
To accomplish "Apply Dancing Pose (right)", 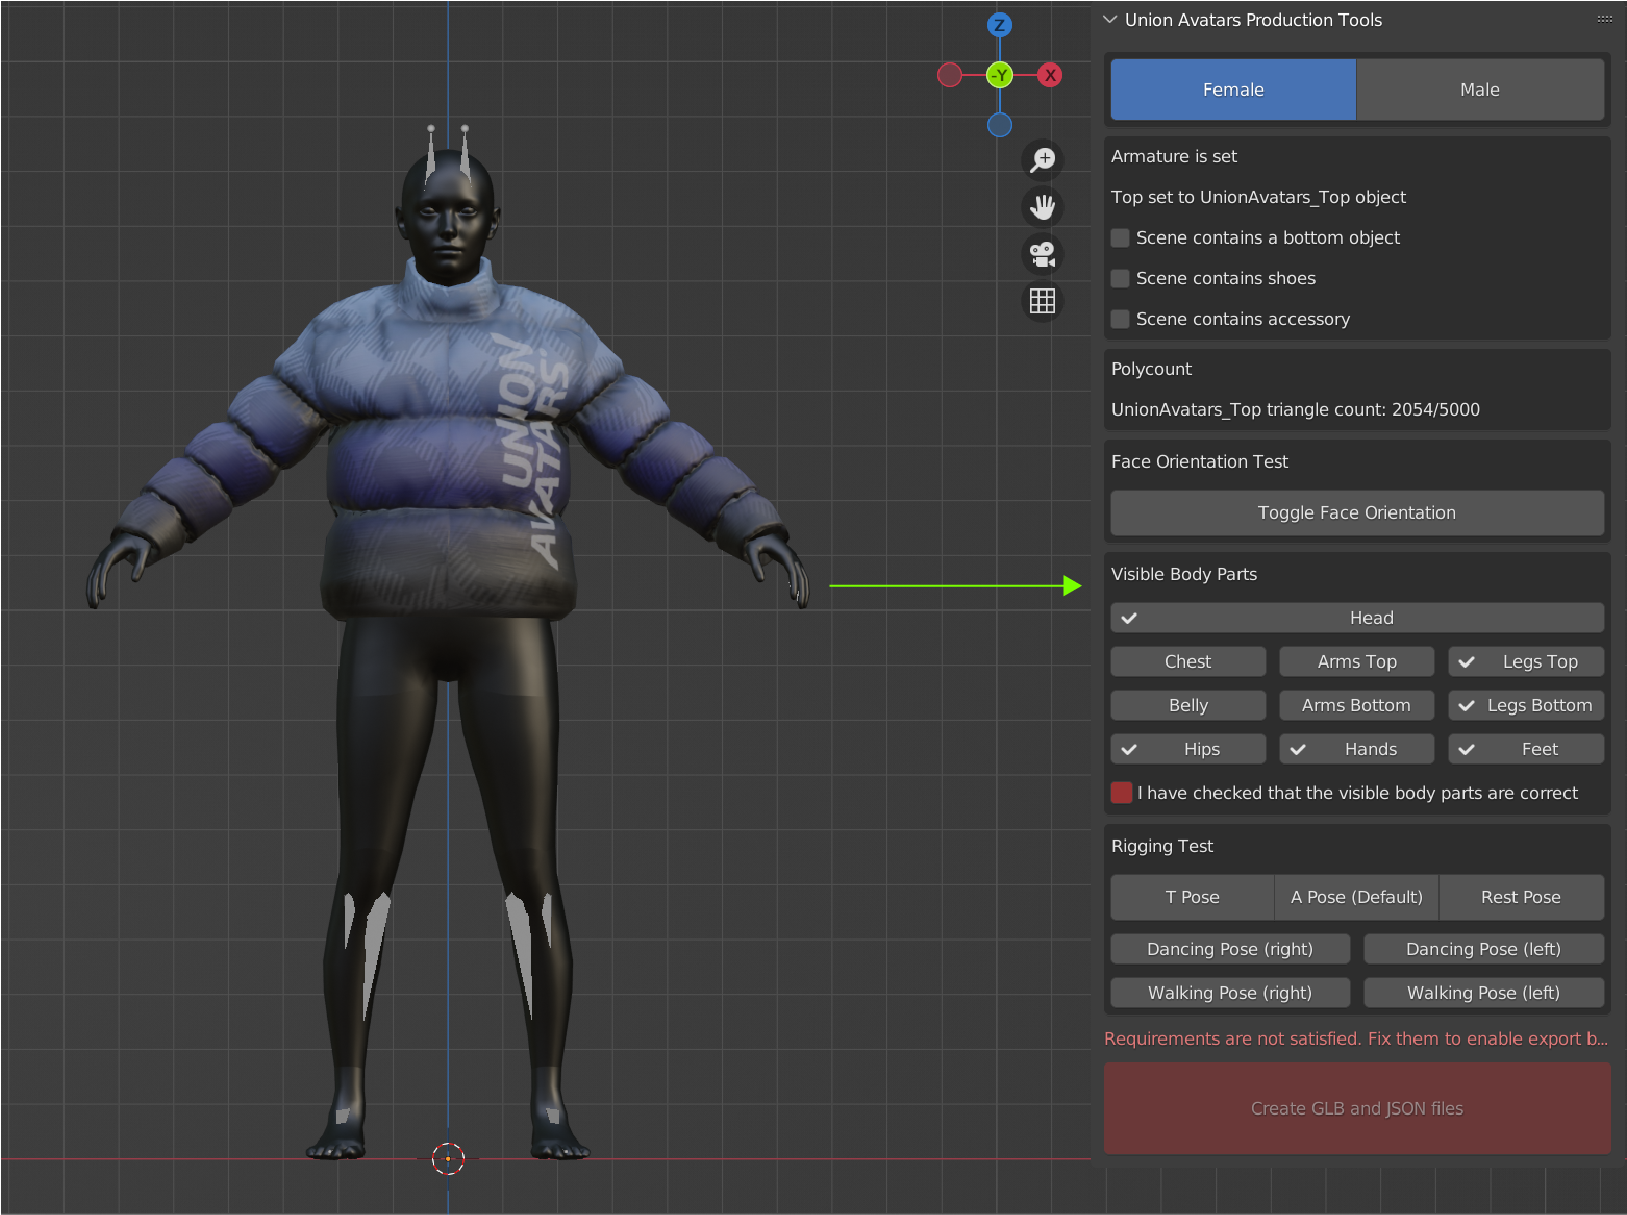I will point(1230,949).
